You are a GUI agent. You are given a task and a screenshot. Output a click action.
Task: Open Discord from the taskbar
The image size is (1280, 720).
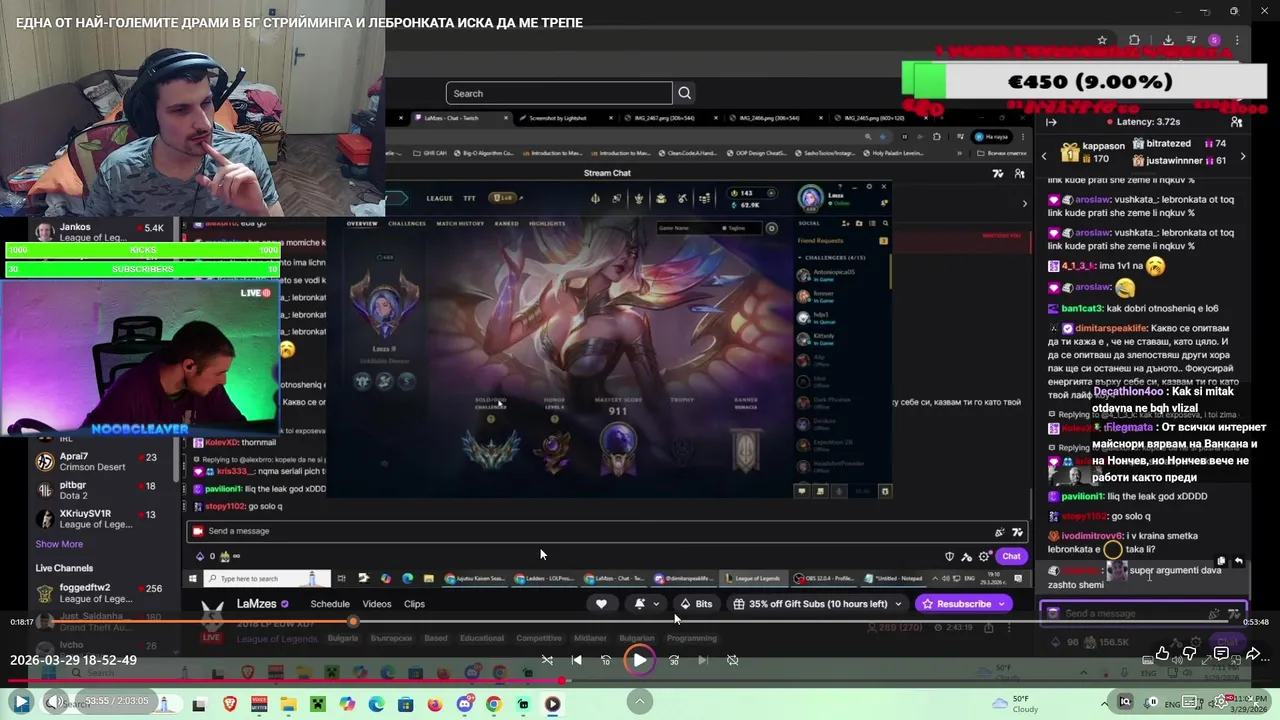tap(464, 705)
